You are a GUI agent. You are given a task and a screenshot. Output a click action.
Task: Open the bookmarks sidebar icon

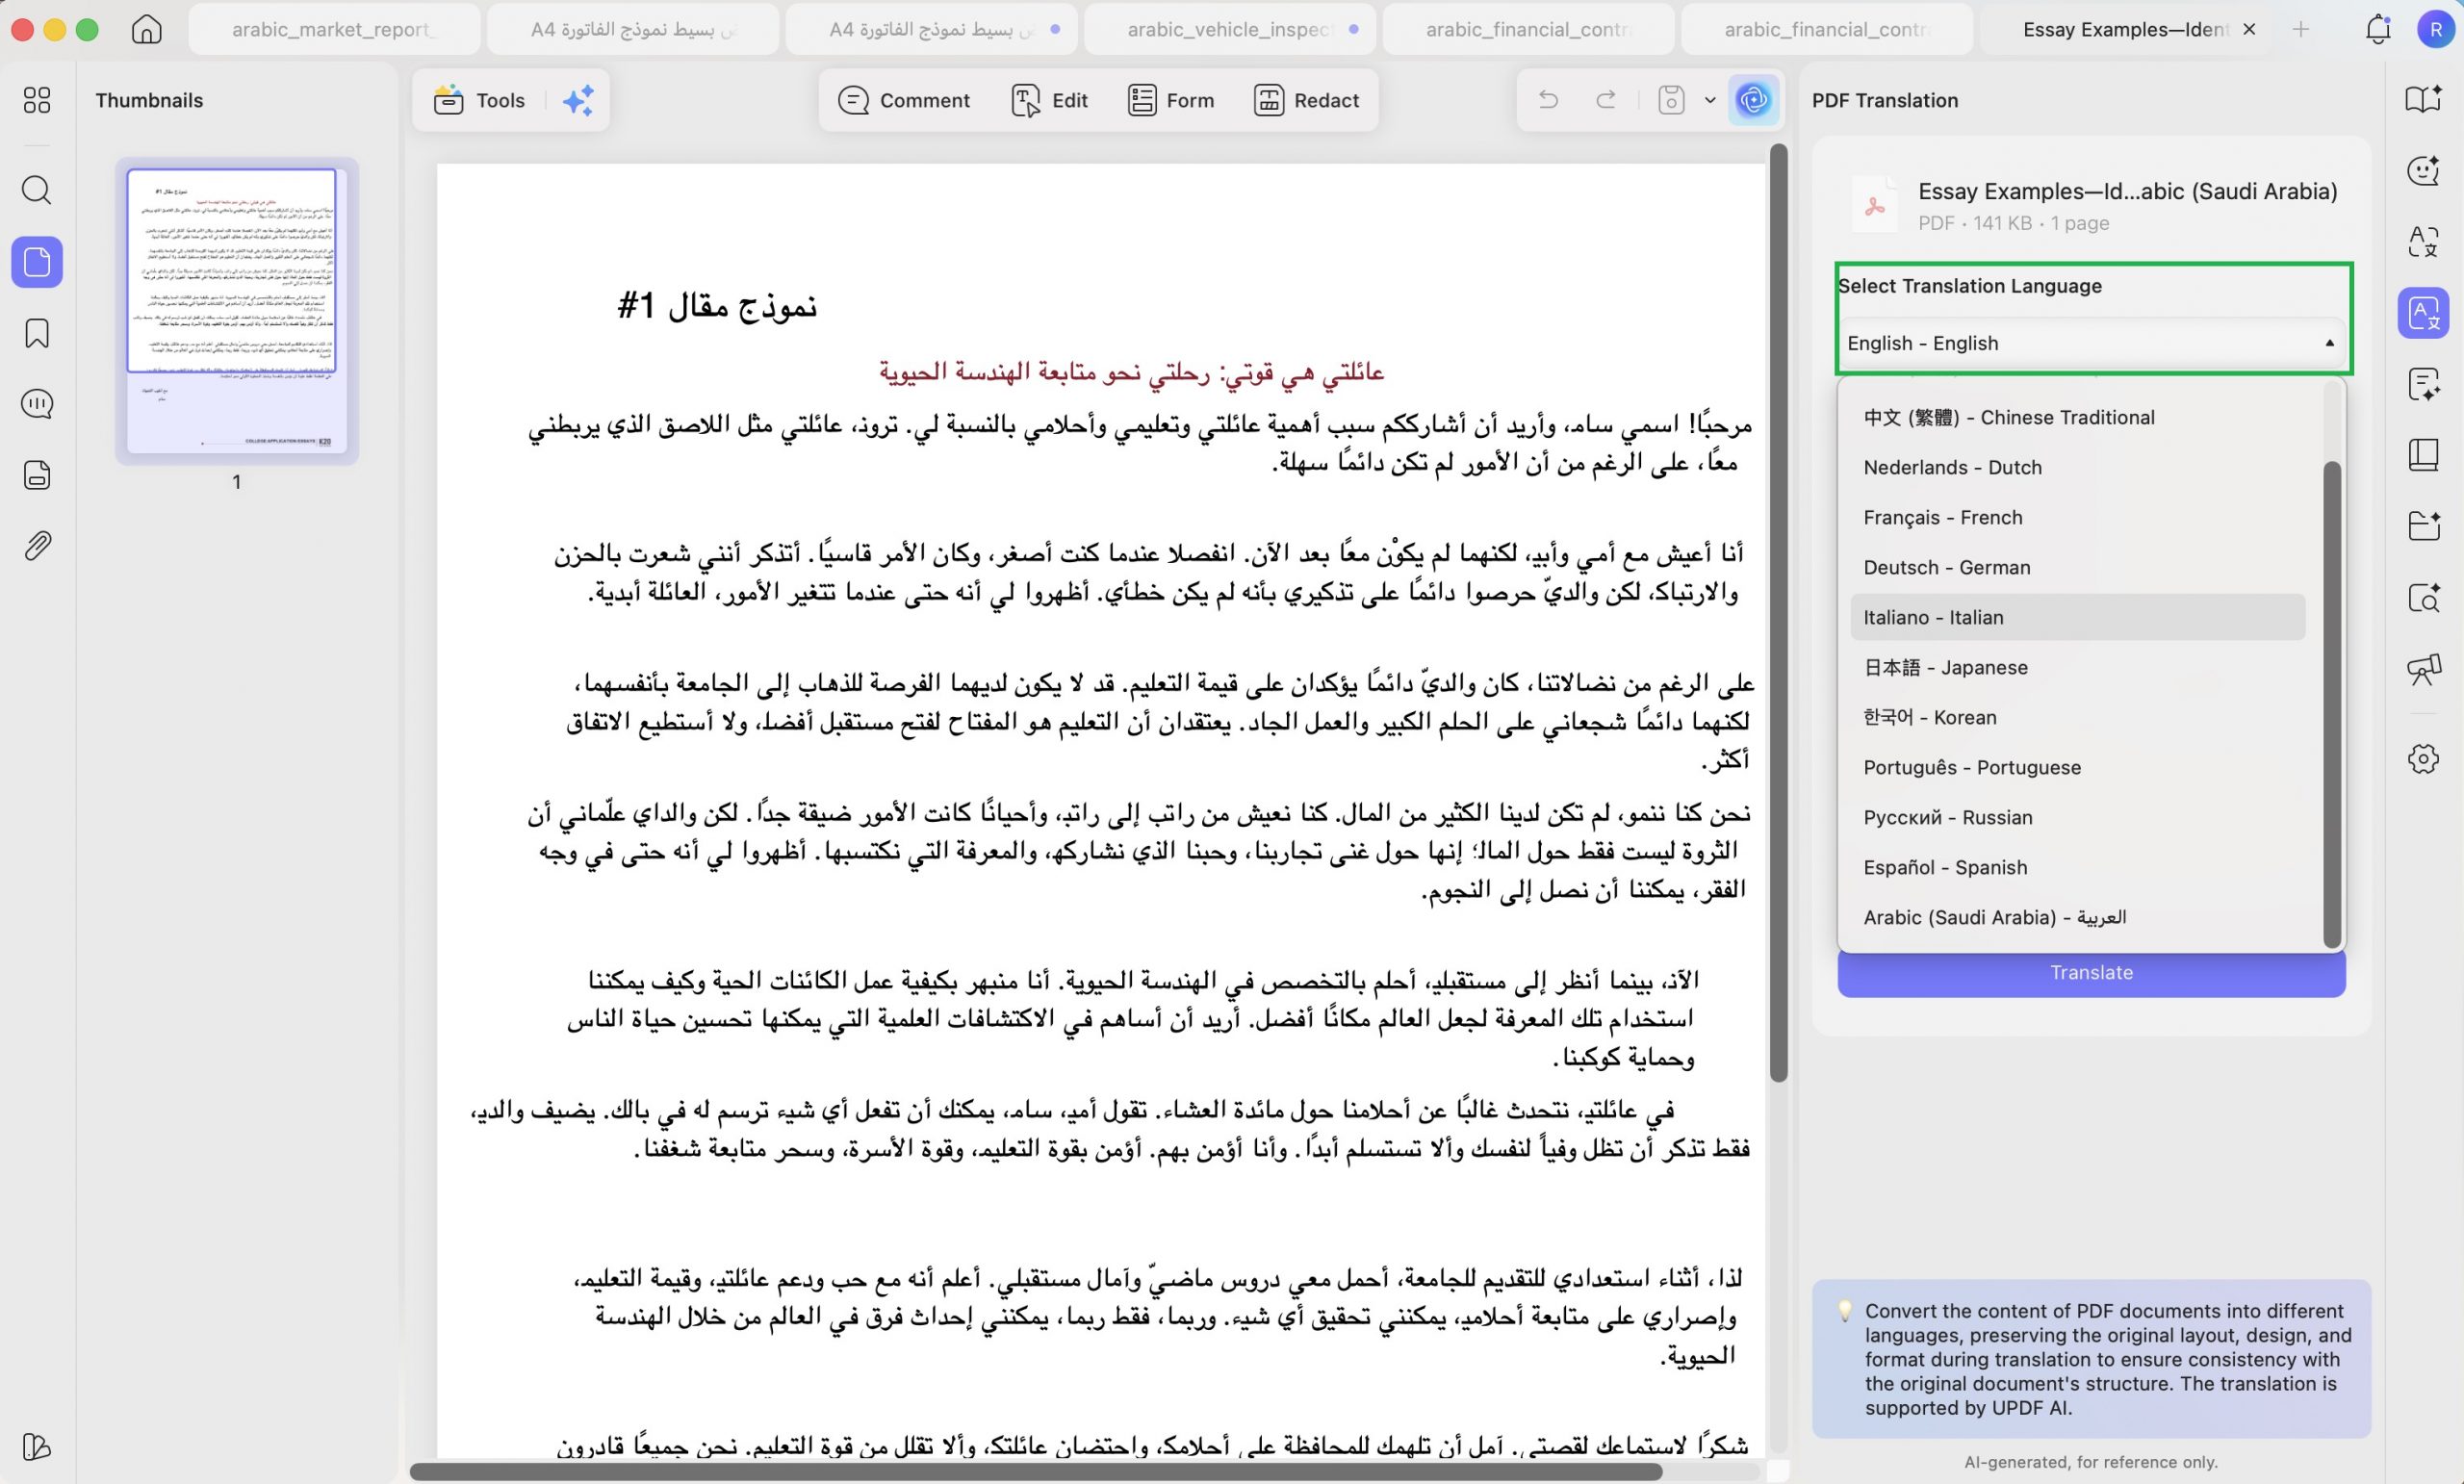[37, 333]
